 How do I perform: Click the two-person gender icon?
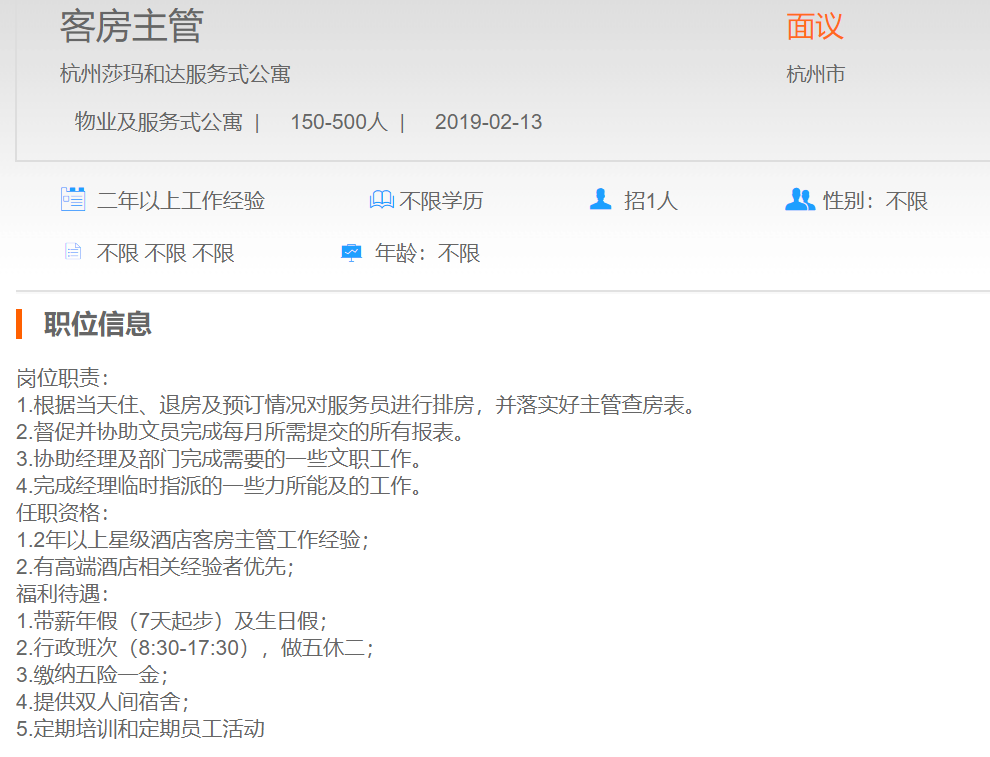click(799, 199)
